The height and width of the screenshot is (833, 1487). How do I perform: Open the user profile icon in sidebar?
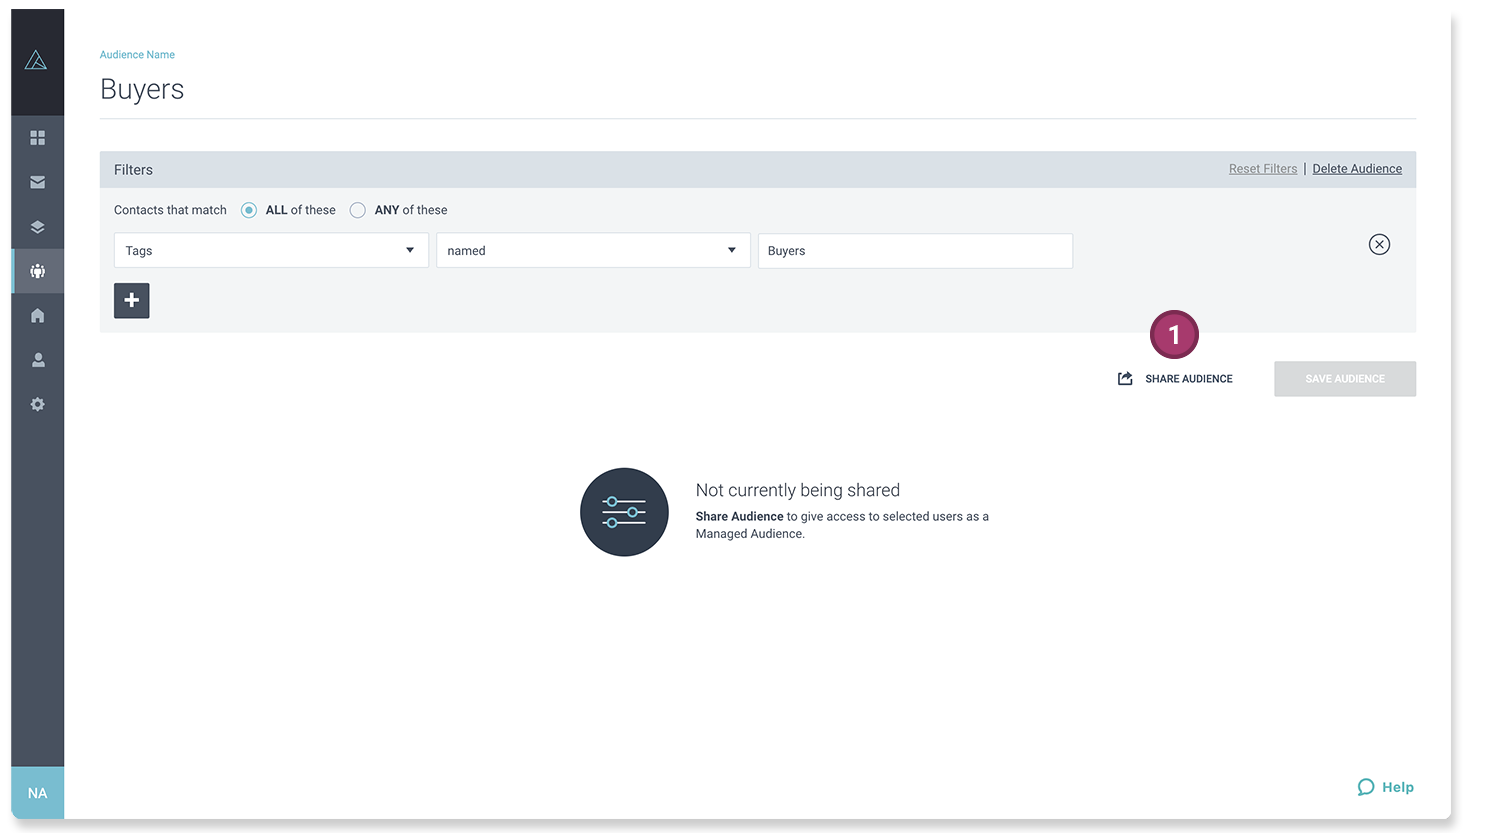[37, 360]
